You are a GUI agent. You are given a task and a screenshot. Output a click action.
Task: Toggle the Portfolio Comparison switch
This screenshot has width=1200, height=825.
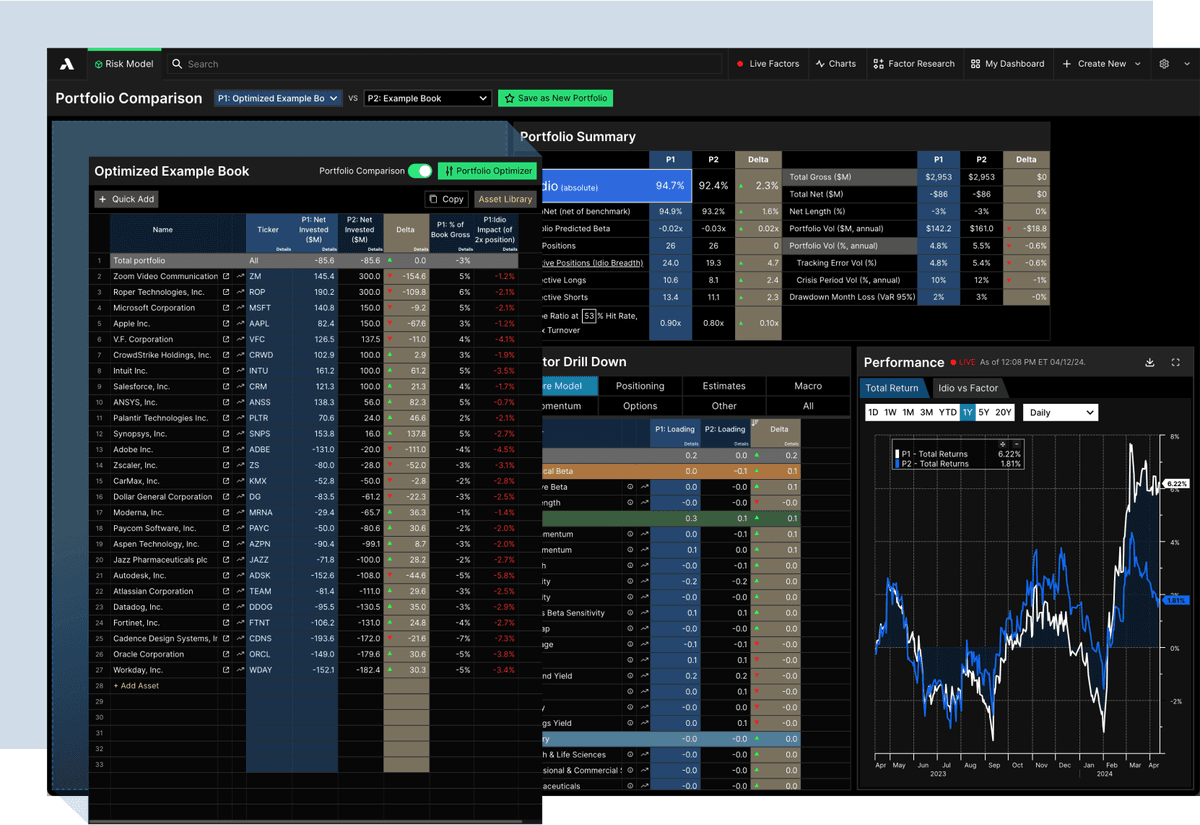pyautogui.click(x=420, y=171)
